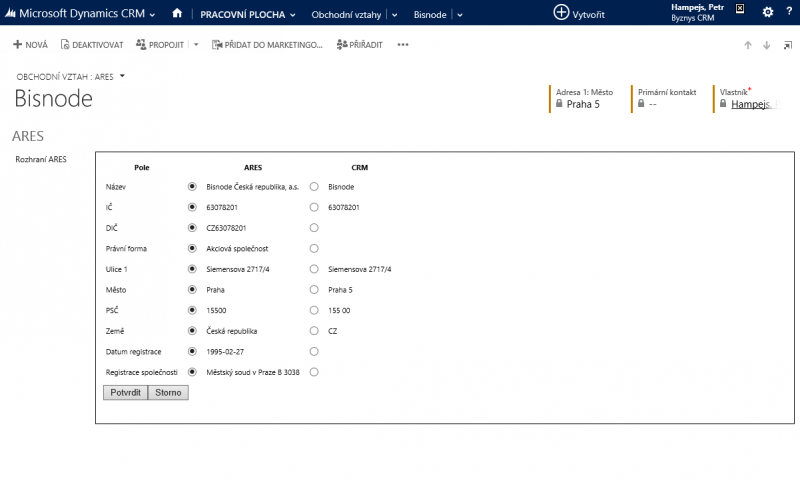Select CRM value Praha 5

click(x=314, y=290)
